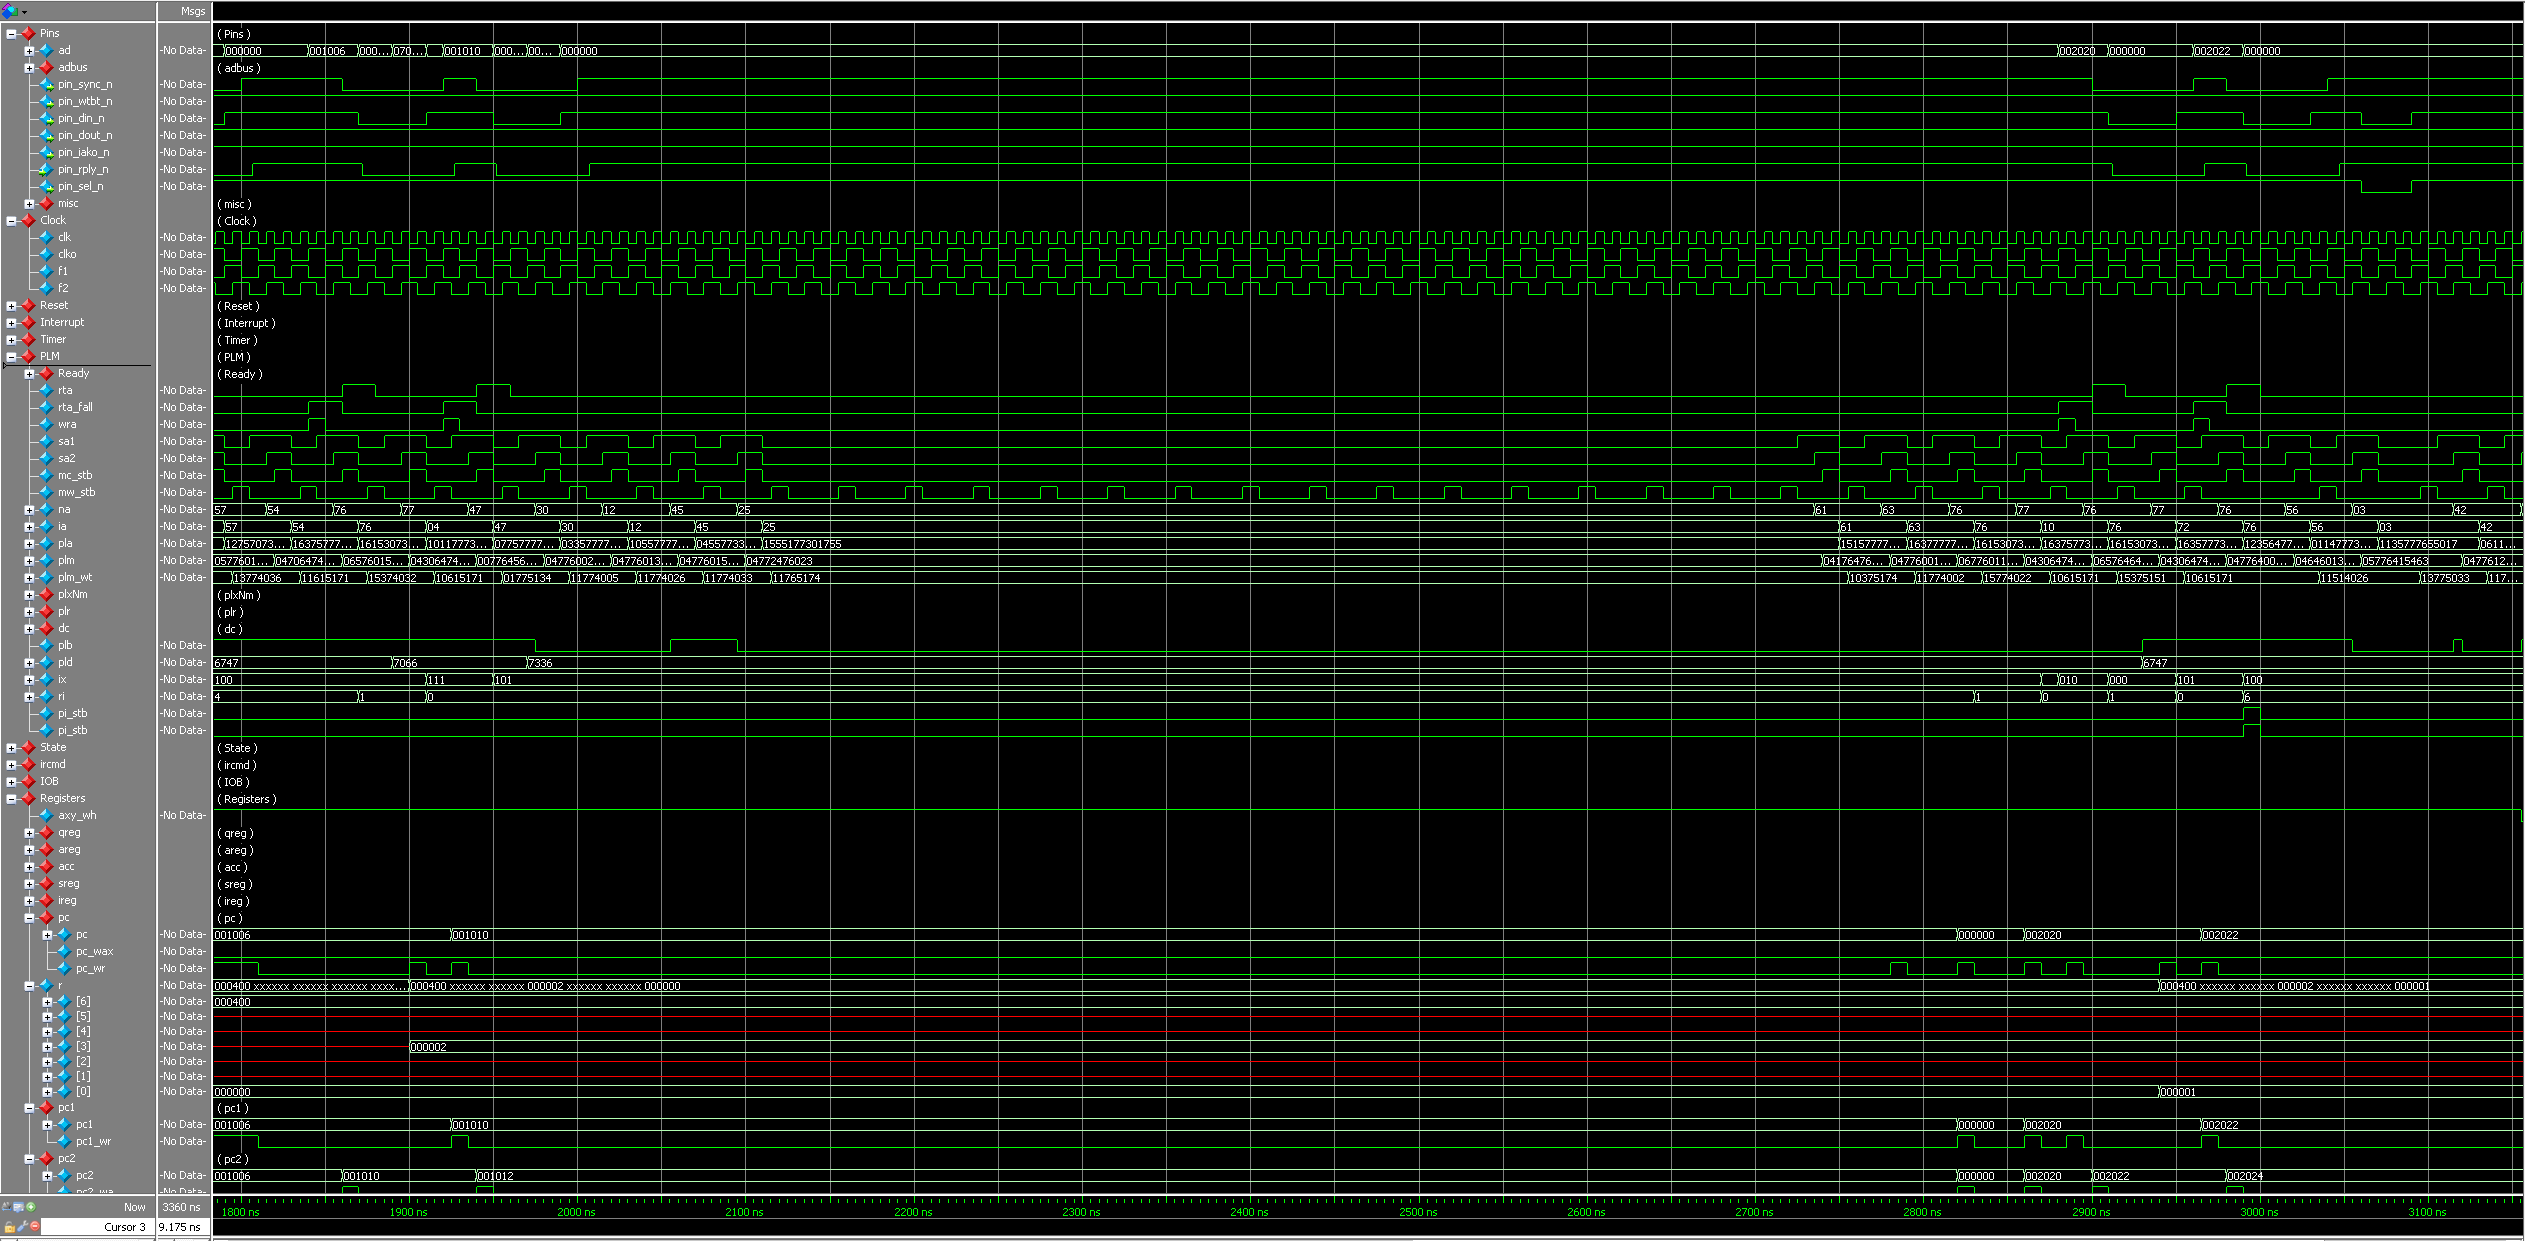2525x1241 pixels.
Task: Collapse the Pins signal group
Action: click(x=11, y=33)
